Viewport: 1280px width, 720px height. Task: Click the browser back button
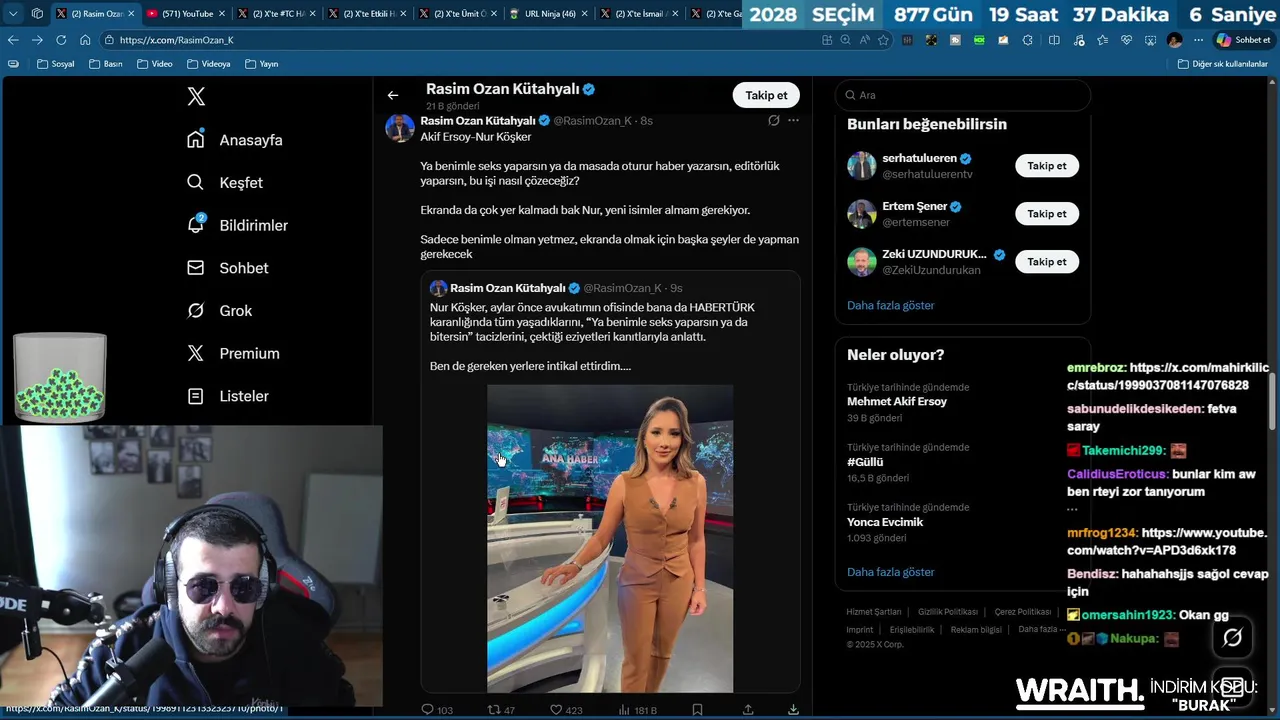coord(13,40)
